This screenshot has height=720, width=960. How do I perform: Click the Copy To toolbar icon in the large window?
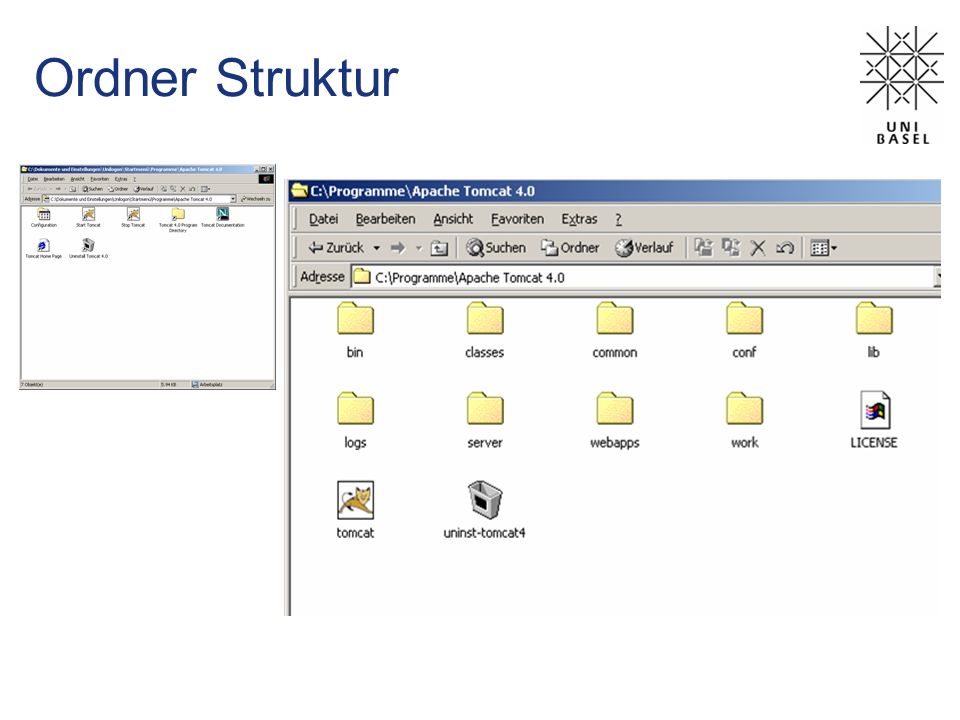point(731,247)
